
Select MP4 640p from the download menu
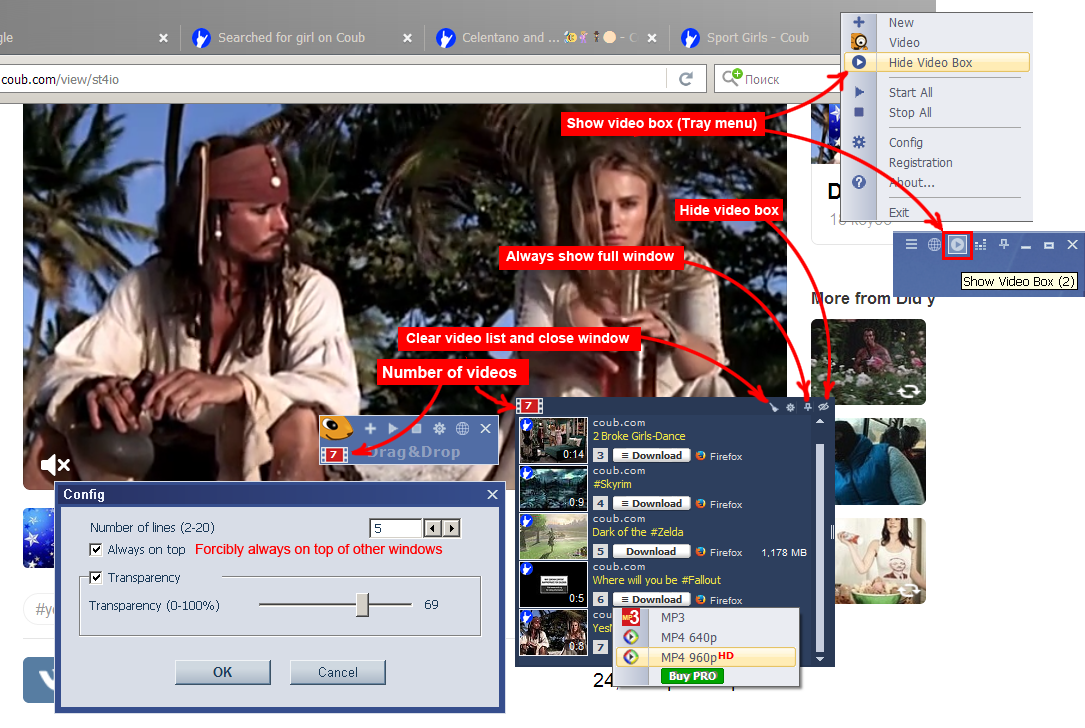coord(706,637)
